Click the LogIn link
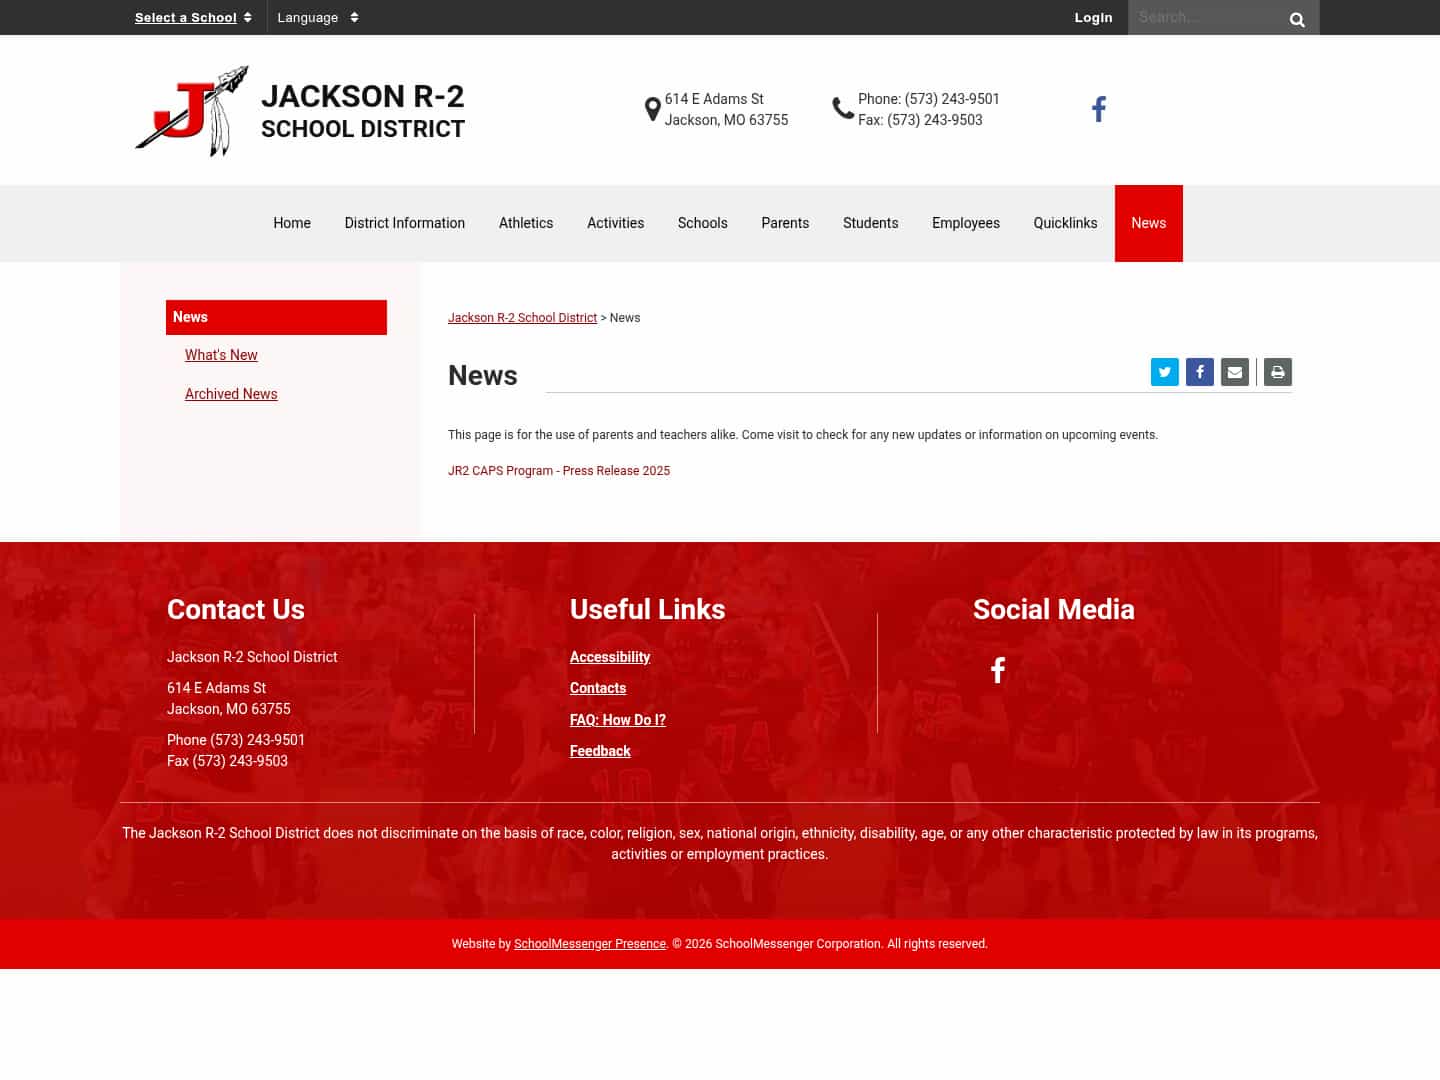This screenshot has height=1080, width=1440. (1093, 17)
